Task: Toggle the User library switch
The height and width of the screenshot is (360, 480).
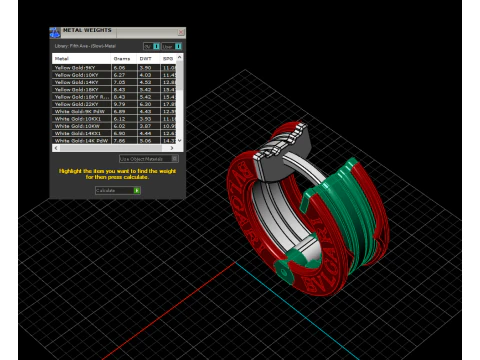Action: (x=178, y=46)
